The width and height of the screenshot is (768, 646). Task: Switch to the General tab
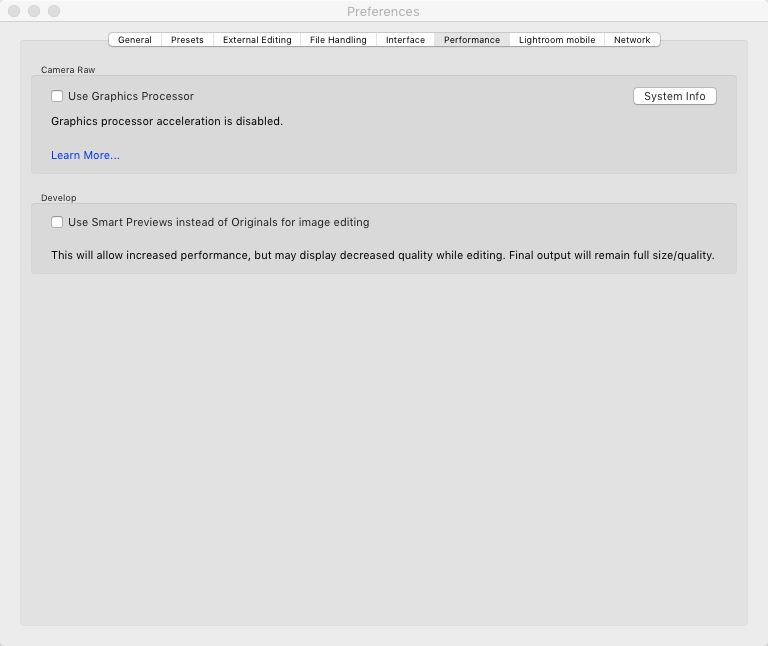click(135, 40)
